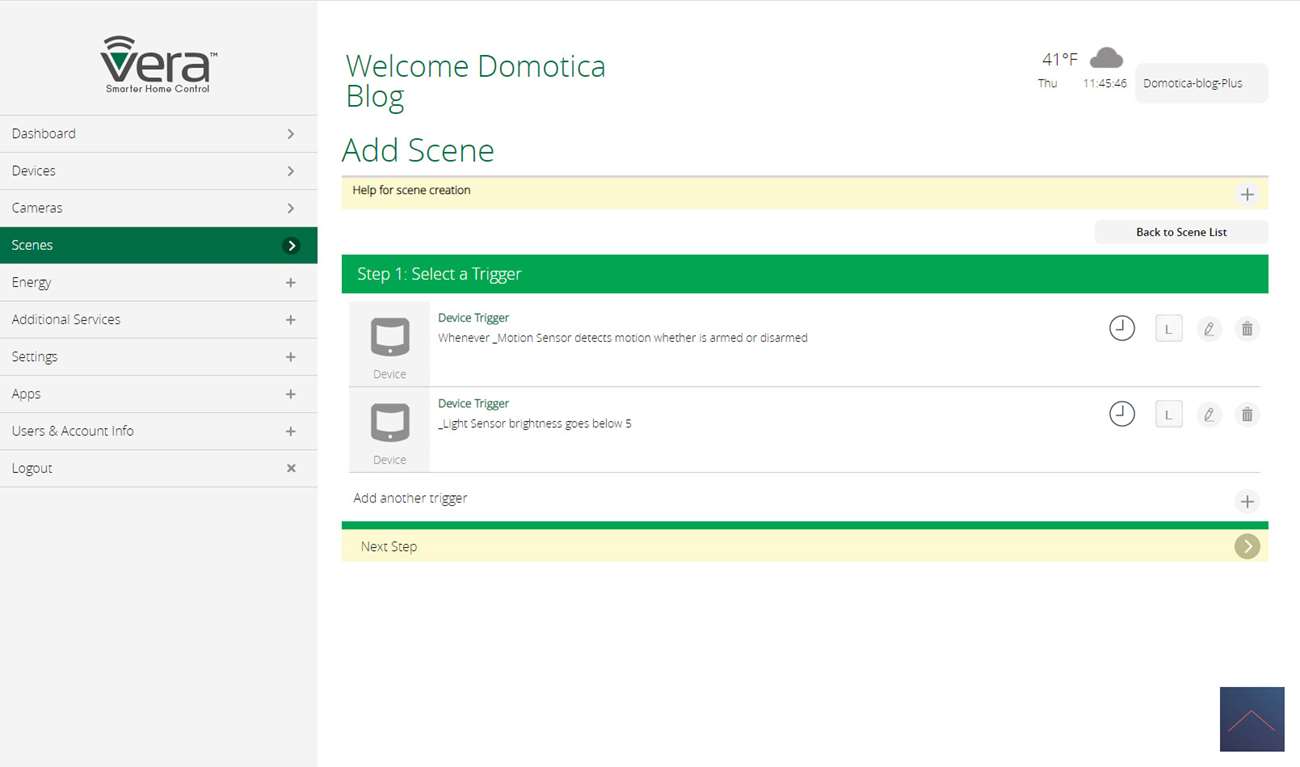
Task: Click the Luup code icon for Light Sensor trigger
Action: click(x=1168, y=414)
